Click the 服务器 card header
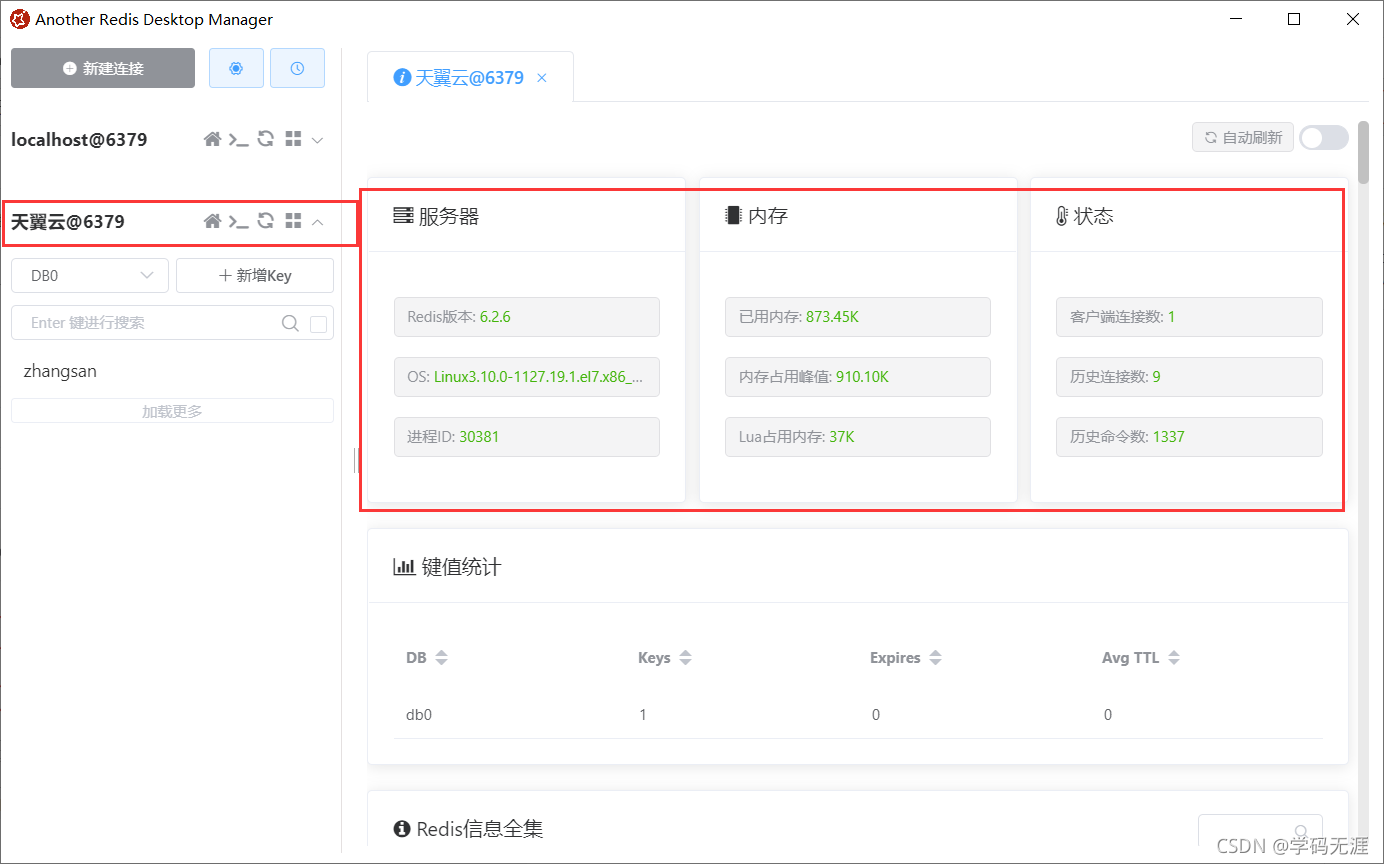Screen dimensions: 1384x864 pyautogui.click(x=526, y=216)
